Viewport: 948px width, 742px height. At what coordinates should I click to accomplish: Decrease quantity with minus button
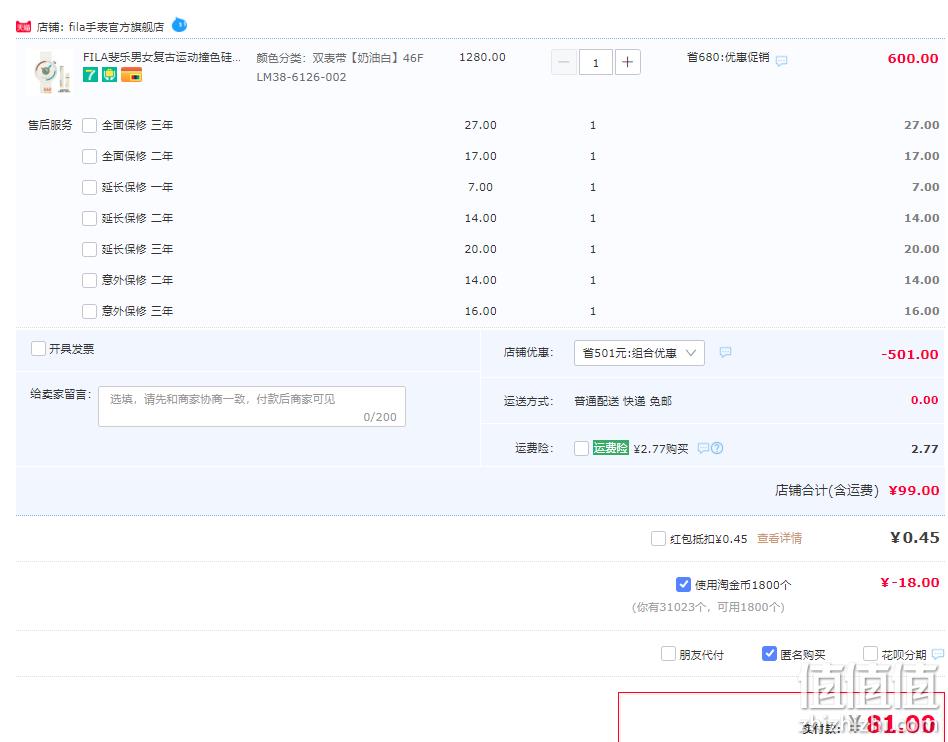click(563, 62)
